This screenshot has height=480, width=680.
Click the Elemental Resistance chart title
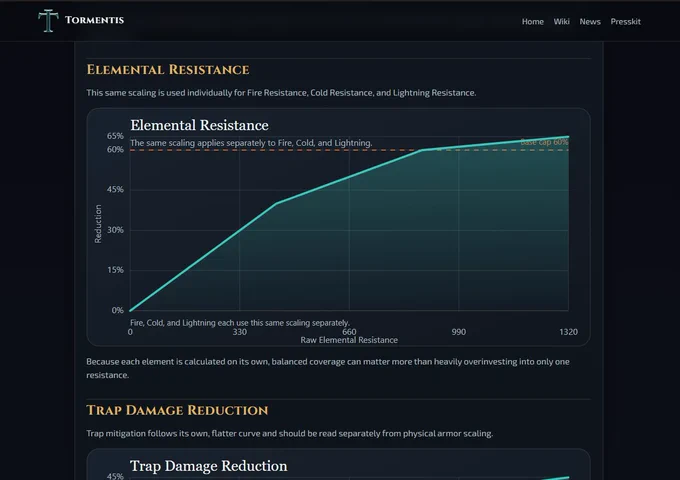tap(199, 125)
